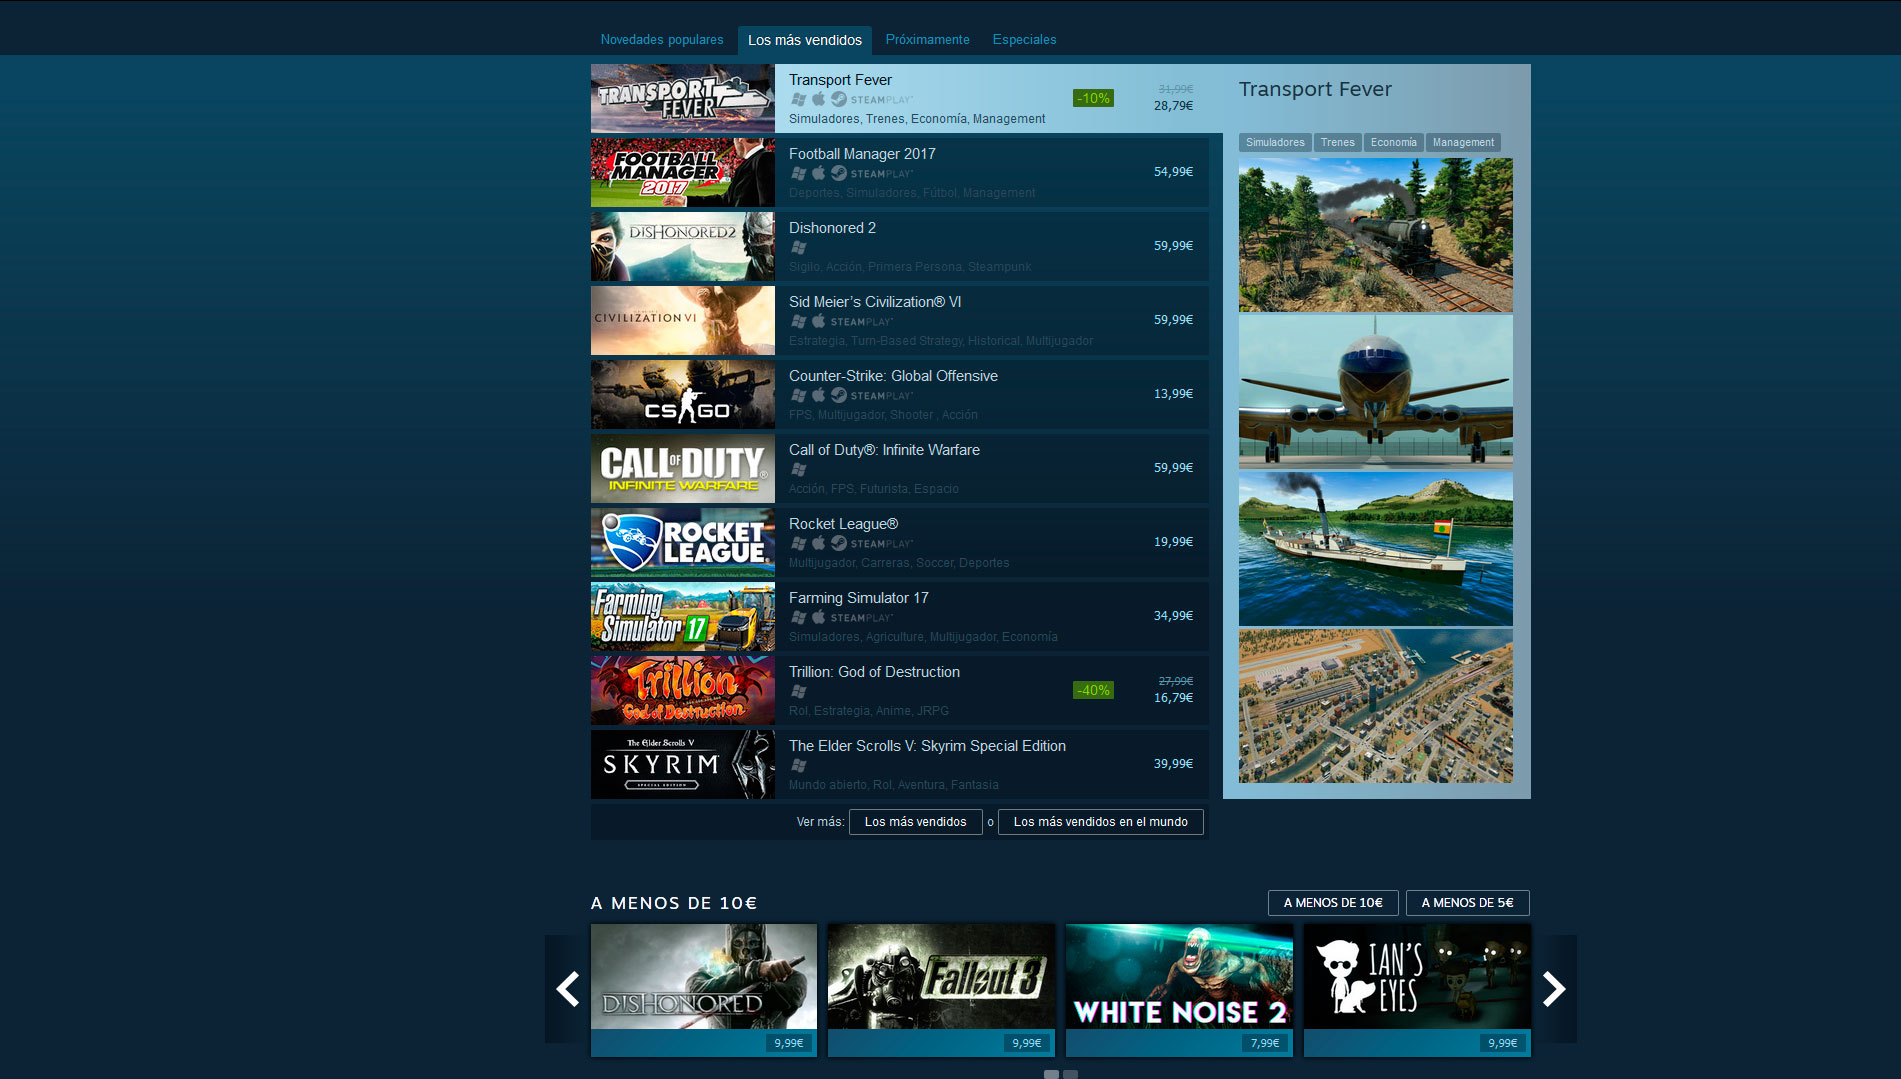Click the -40% discount badge on Trillion

coord(1093,690)
